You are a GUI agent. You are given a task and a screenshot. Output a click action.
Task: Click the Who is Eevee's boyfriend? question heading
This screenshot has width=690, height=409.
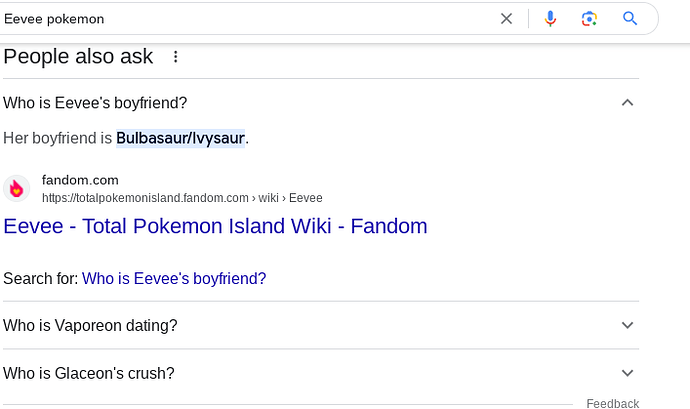(x=95, y=103)
